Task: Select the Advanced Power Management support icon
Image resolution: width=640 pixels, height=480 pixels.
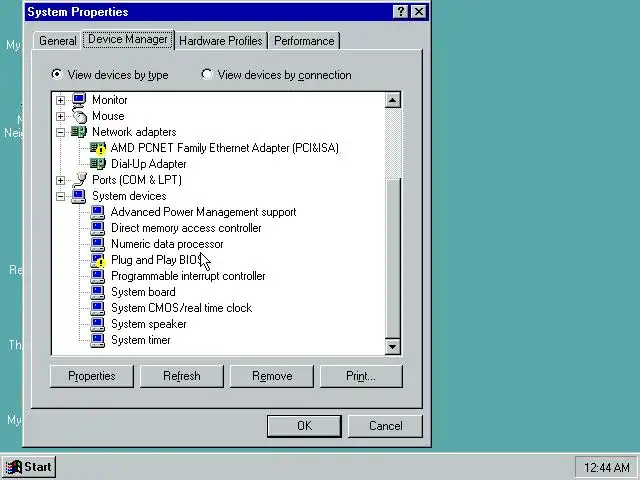Action: (x=98, y=212)
